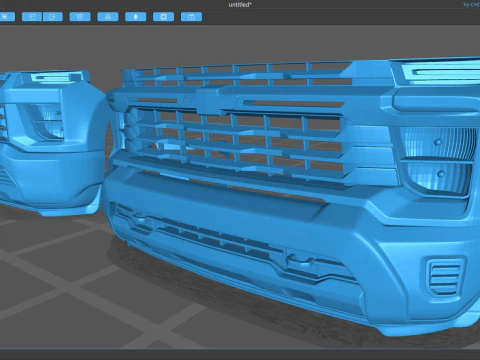480x360 pixels.
Task: Click the Undo arrow toolbar button
Action: pyautogui.click(x=32, y=17)
